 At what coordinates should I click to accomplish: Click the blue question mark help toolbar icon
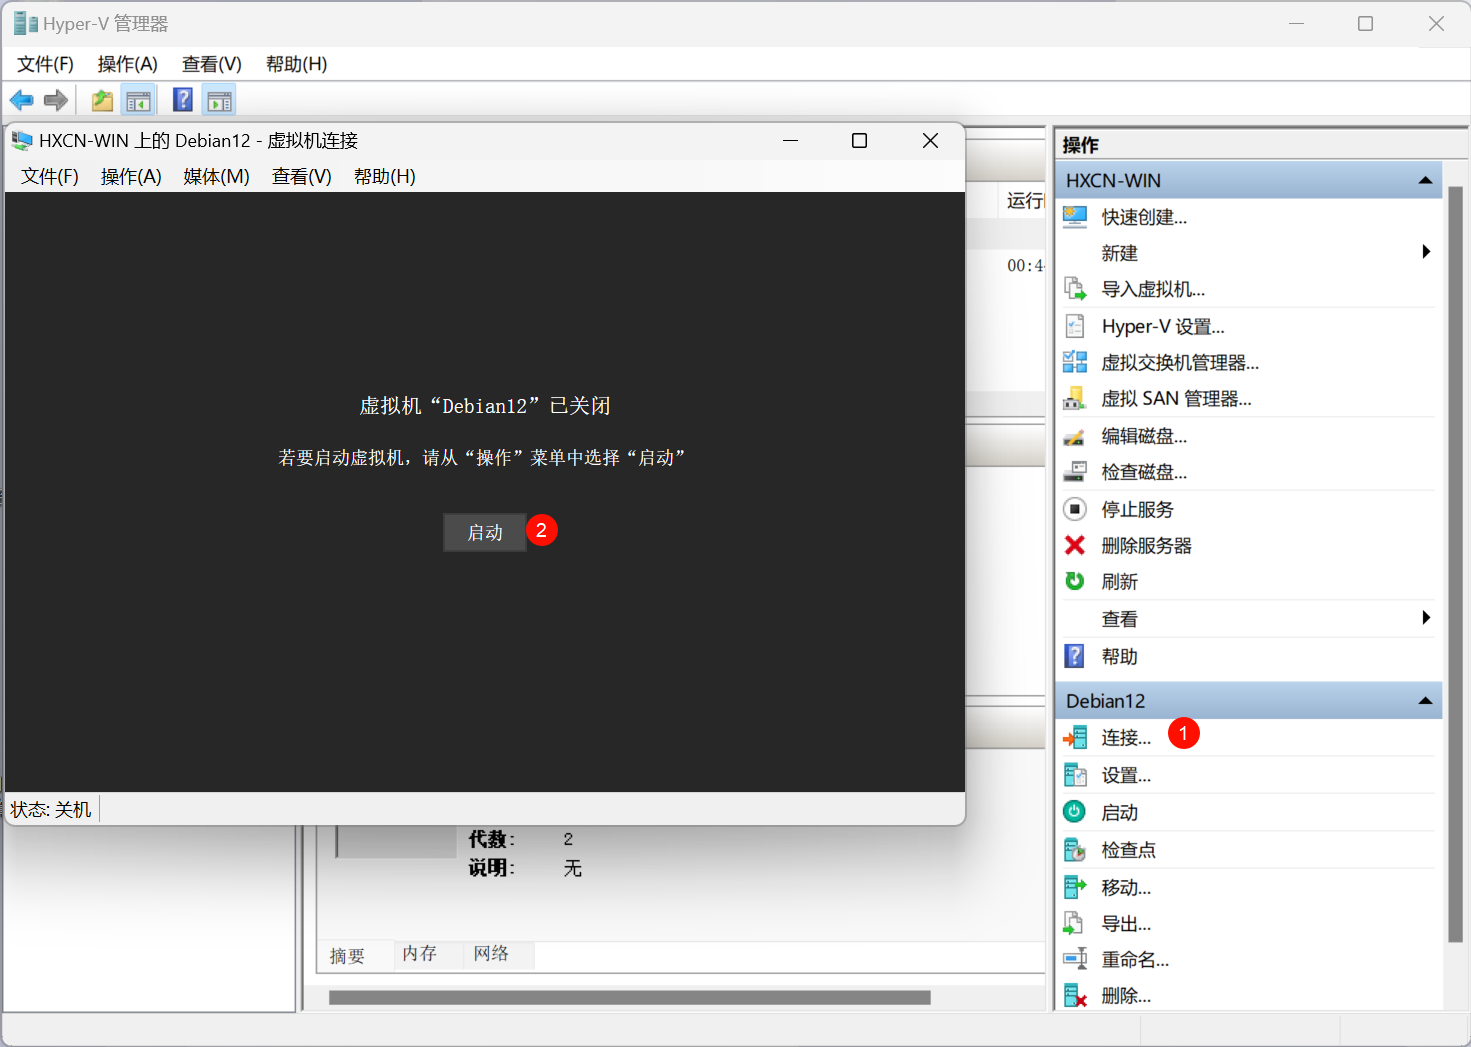183,100
